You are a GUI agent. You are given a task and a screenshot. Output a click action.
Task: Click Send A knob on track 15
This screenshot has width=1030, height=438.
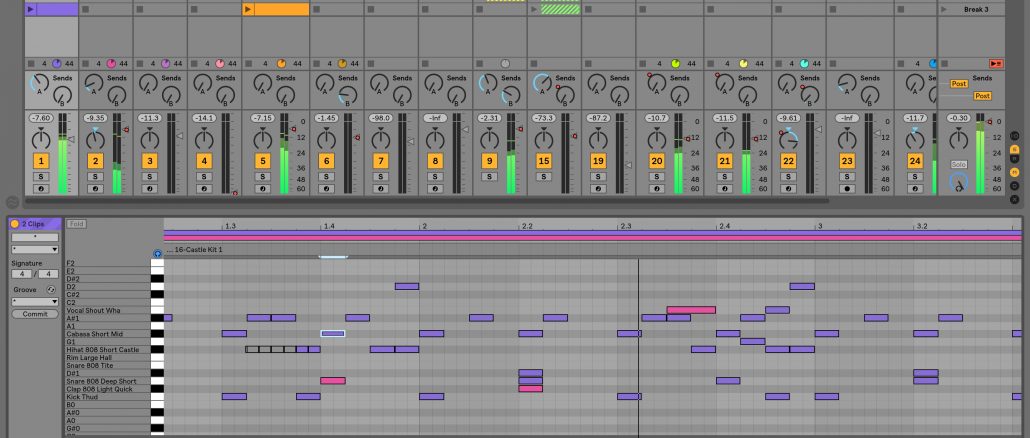tap(541, 84)
